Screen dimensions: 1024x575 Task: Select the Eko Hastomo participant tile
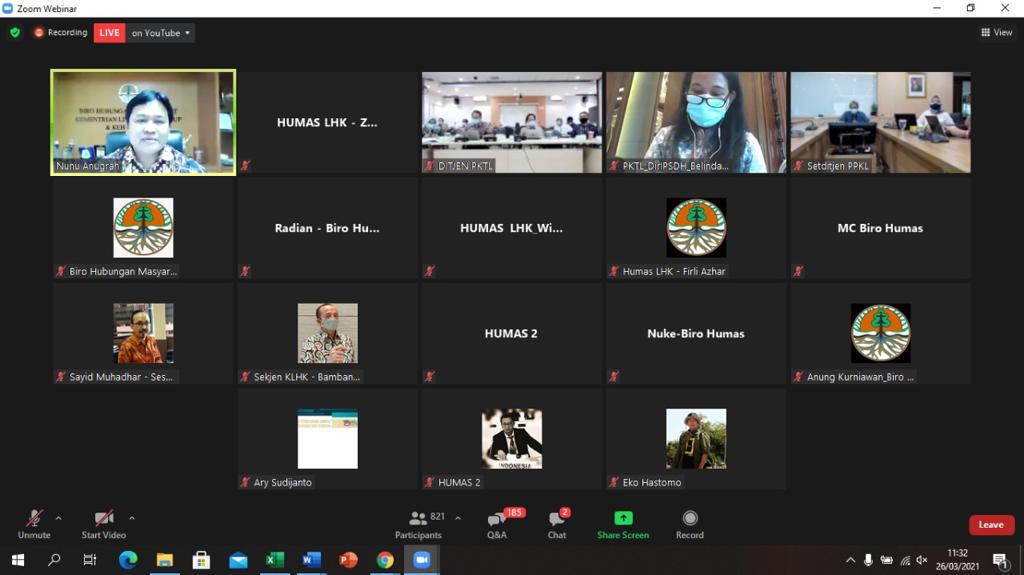pyautogui.click(x=696, y=439)
